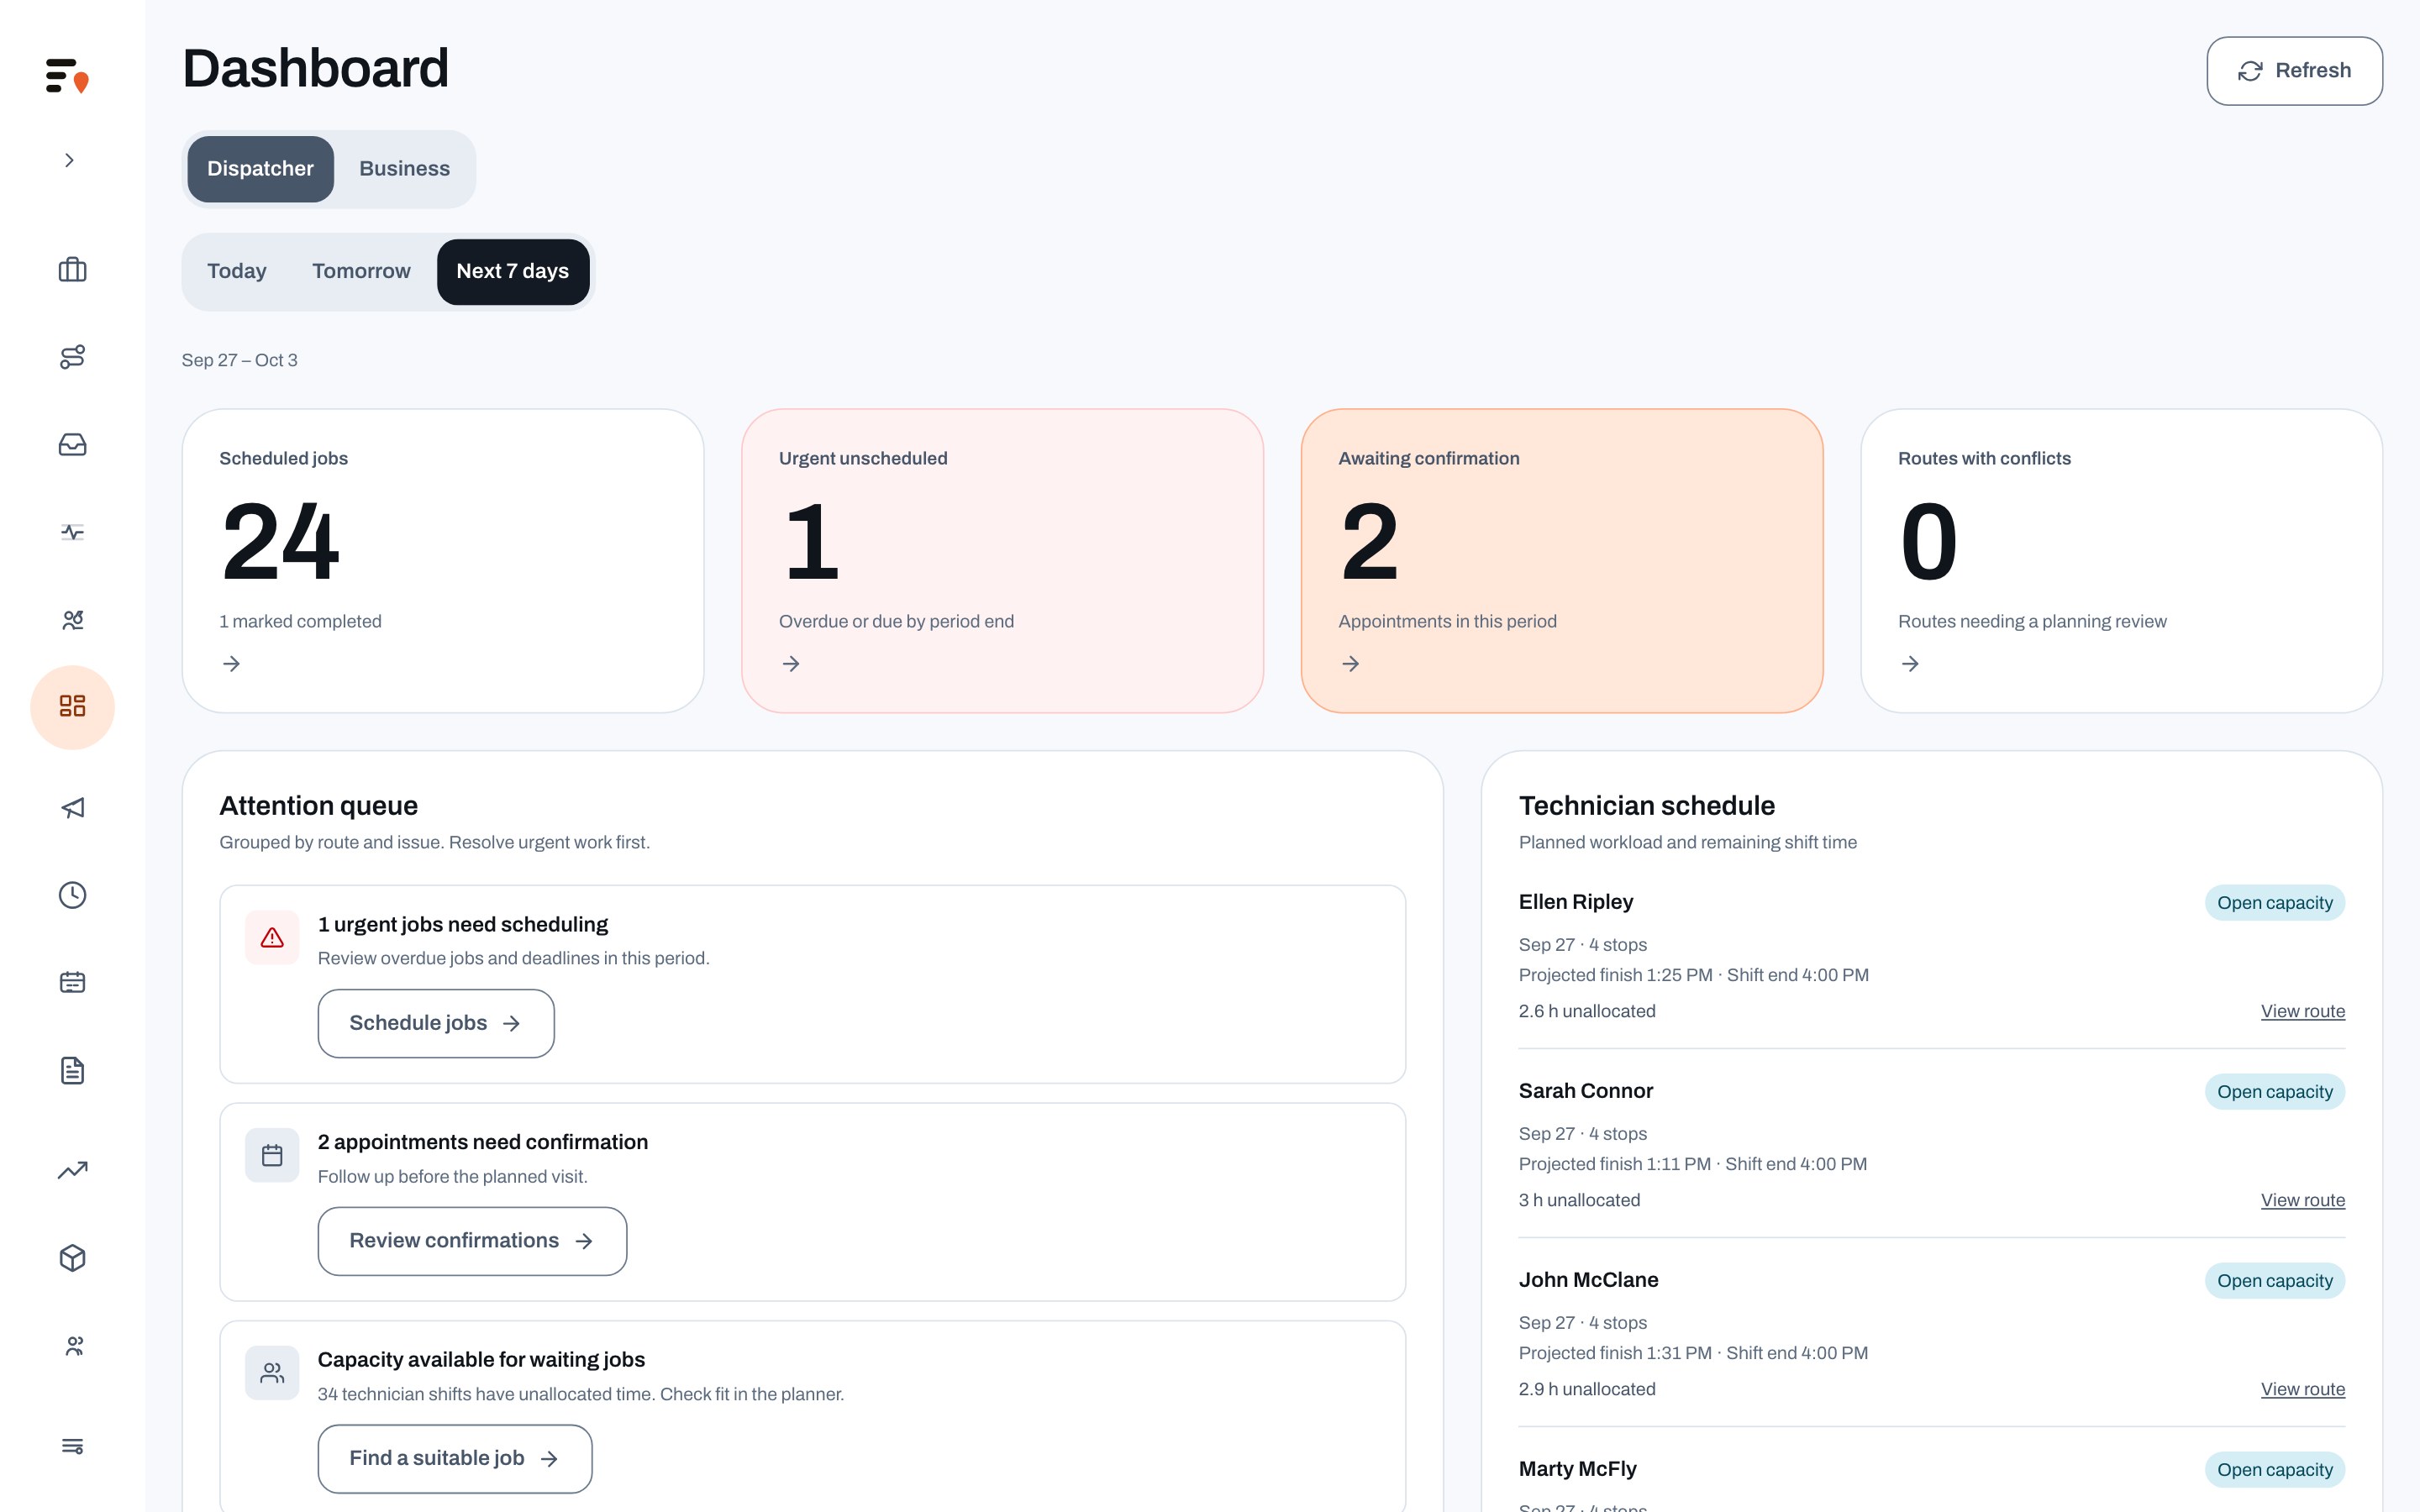Click the technician name Marty McFly
The width and height of the screenshot is (2420, 1512).
[x=1577, y=1469]
